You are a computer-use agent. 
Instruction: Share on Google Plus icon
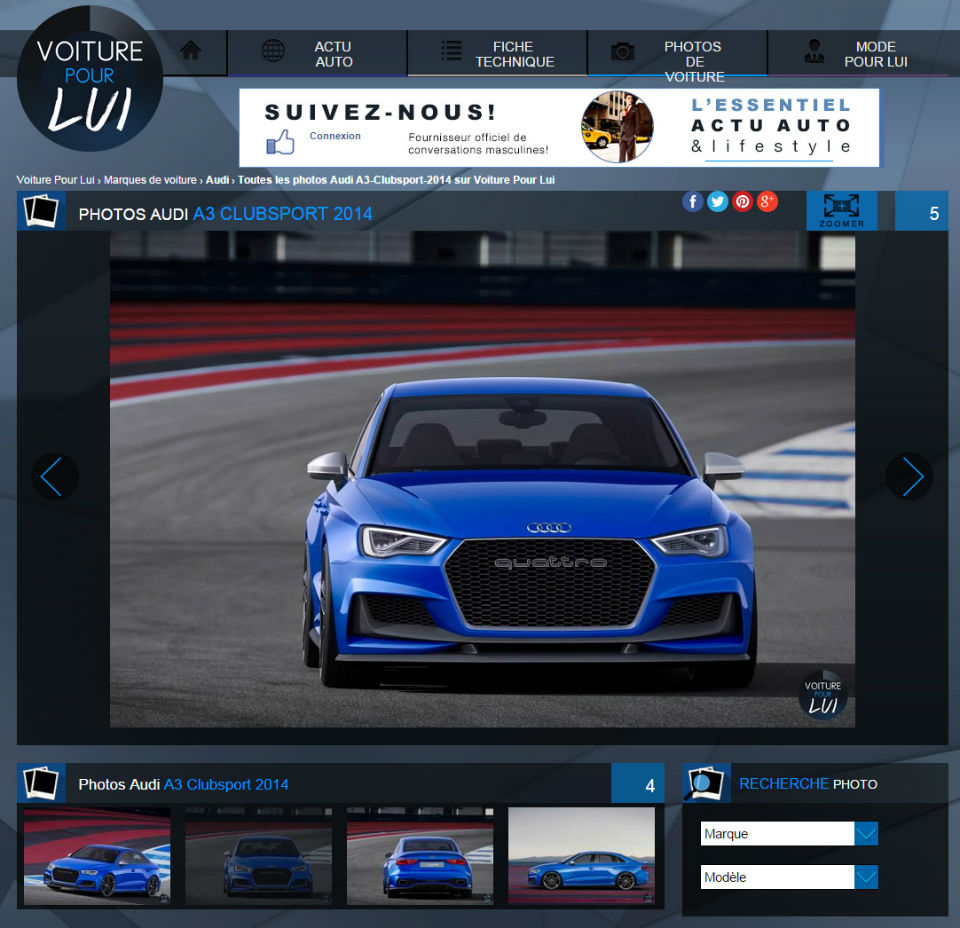(x=767, y=201)
